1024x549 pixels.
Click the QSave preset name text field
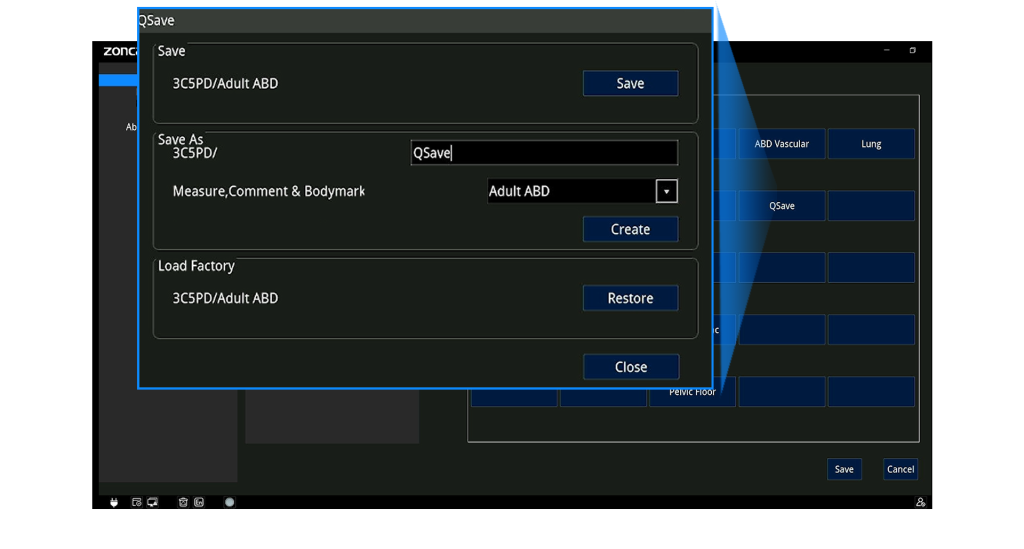coord(544,153)
